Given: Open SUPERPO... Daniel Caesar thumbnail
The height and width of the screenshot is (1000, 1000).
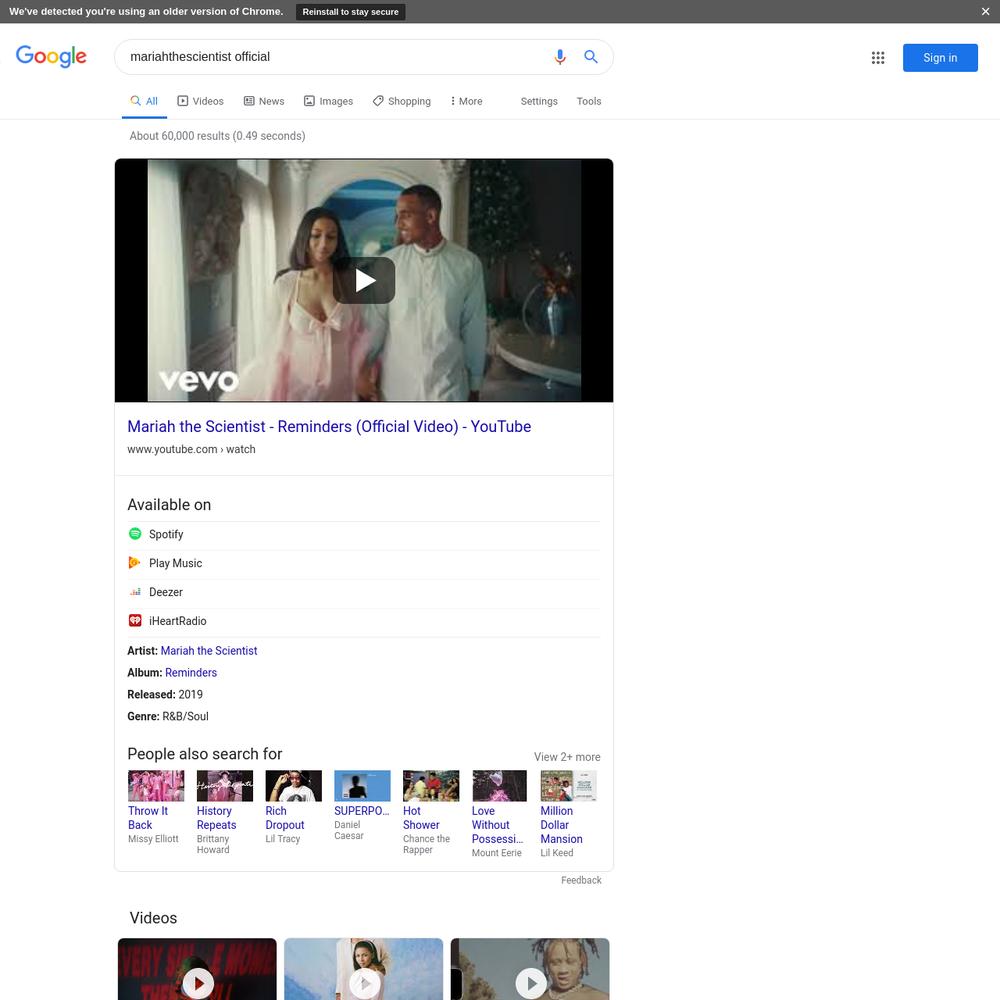Looking at the screenshot, I should pos(362,786).
